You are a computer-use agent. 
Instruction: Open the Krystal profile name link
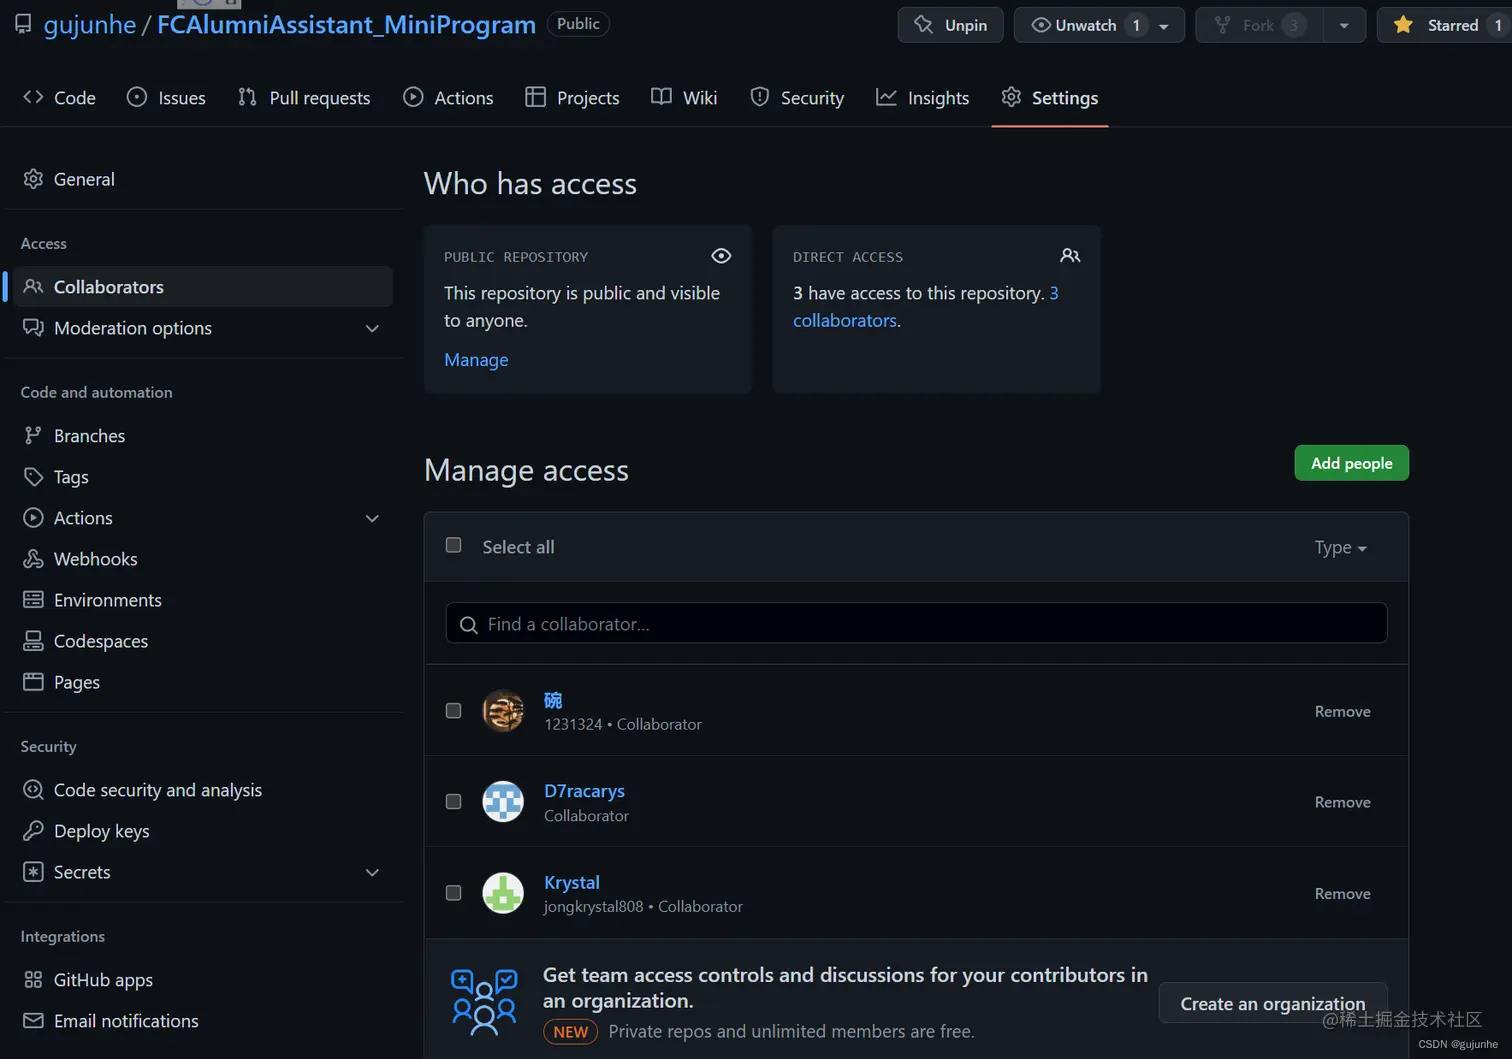click(571, 882)
